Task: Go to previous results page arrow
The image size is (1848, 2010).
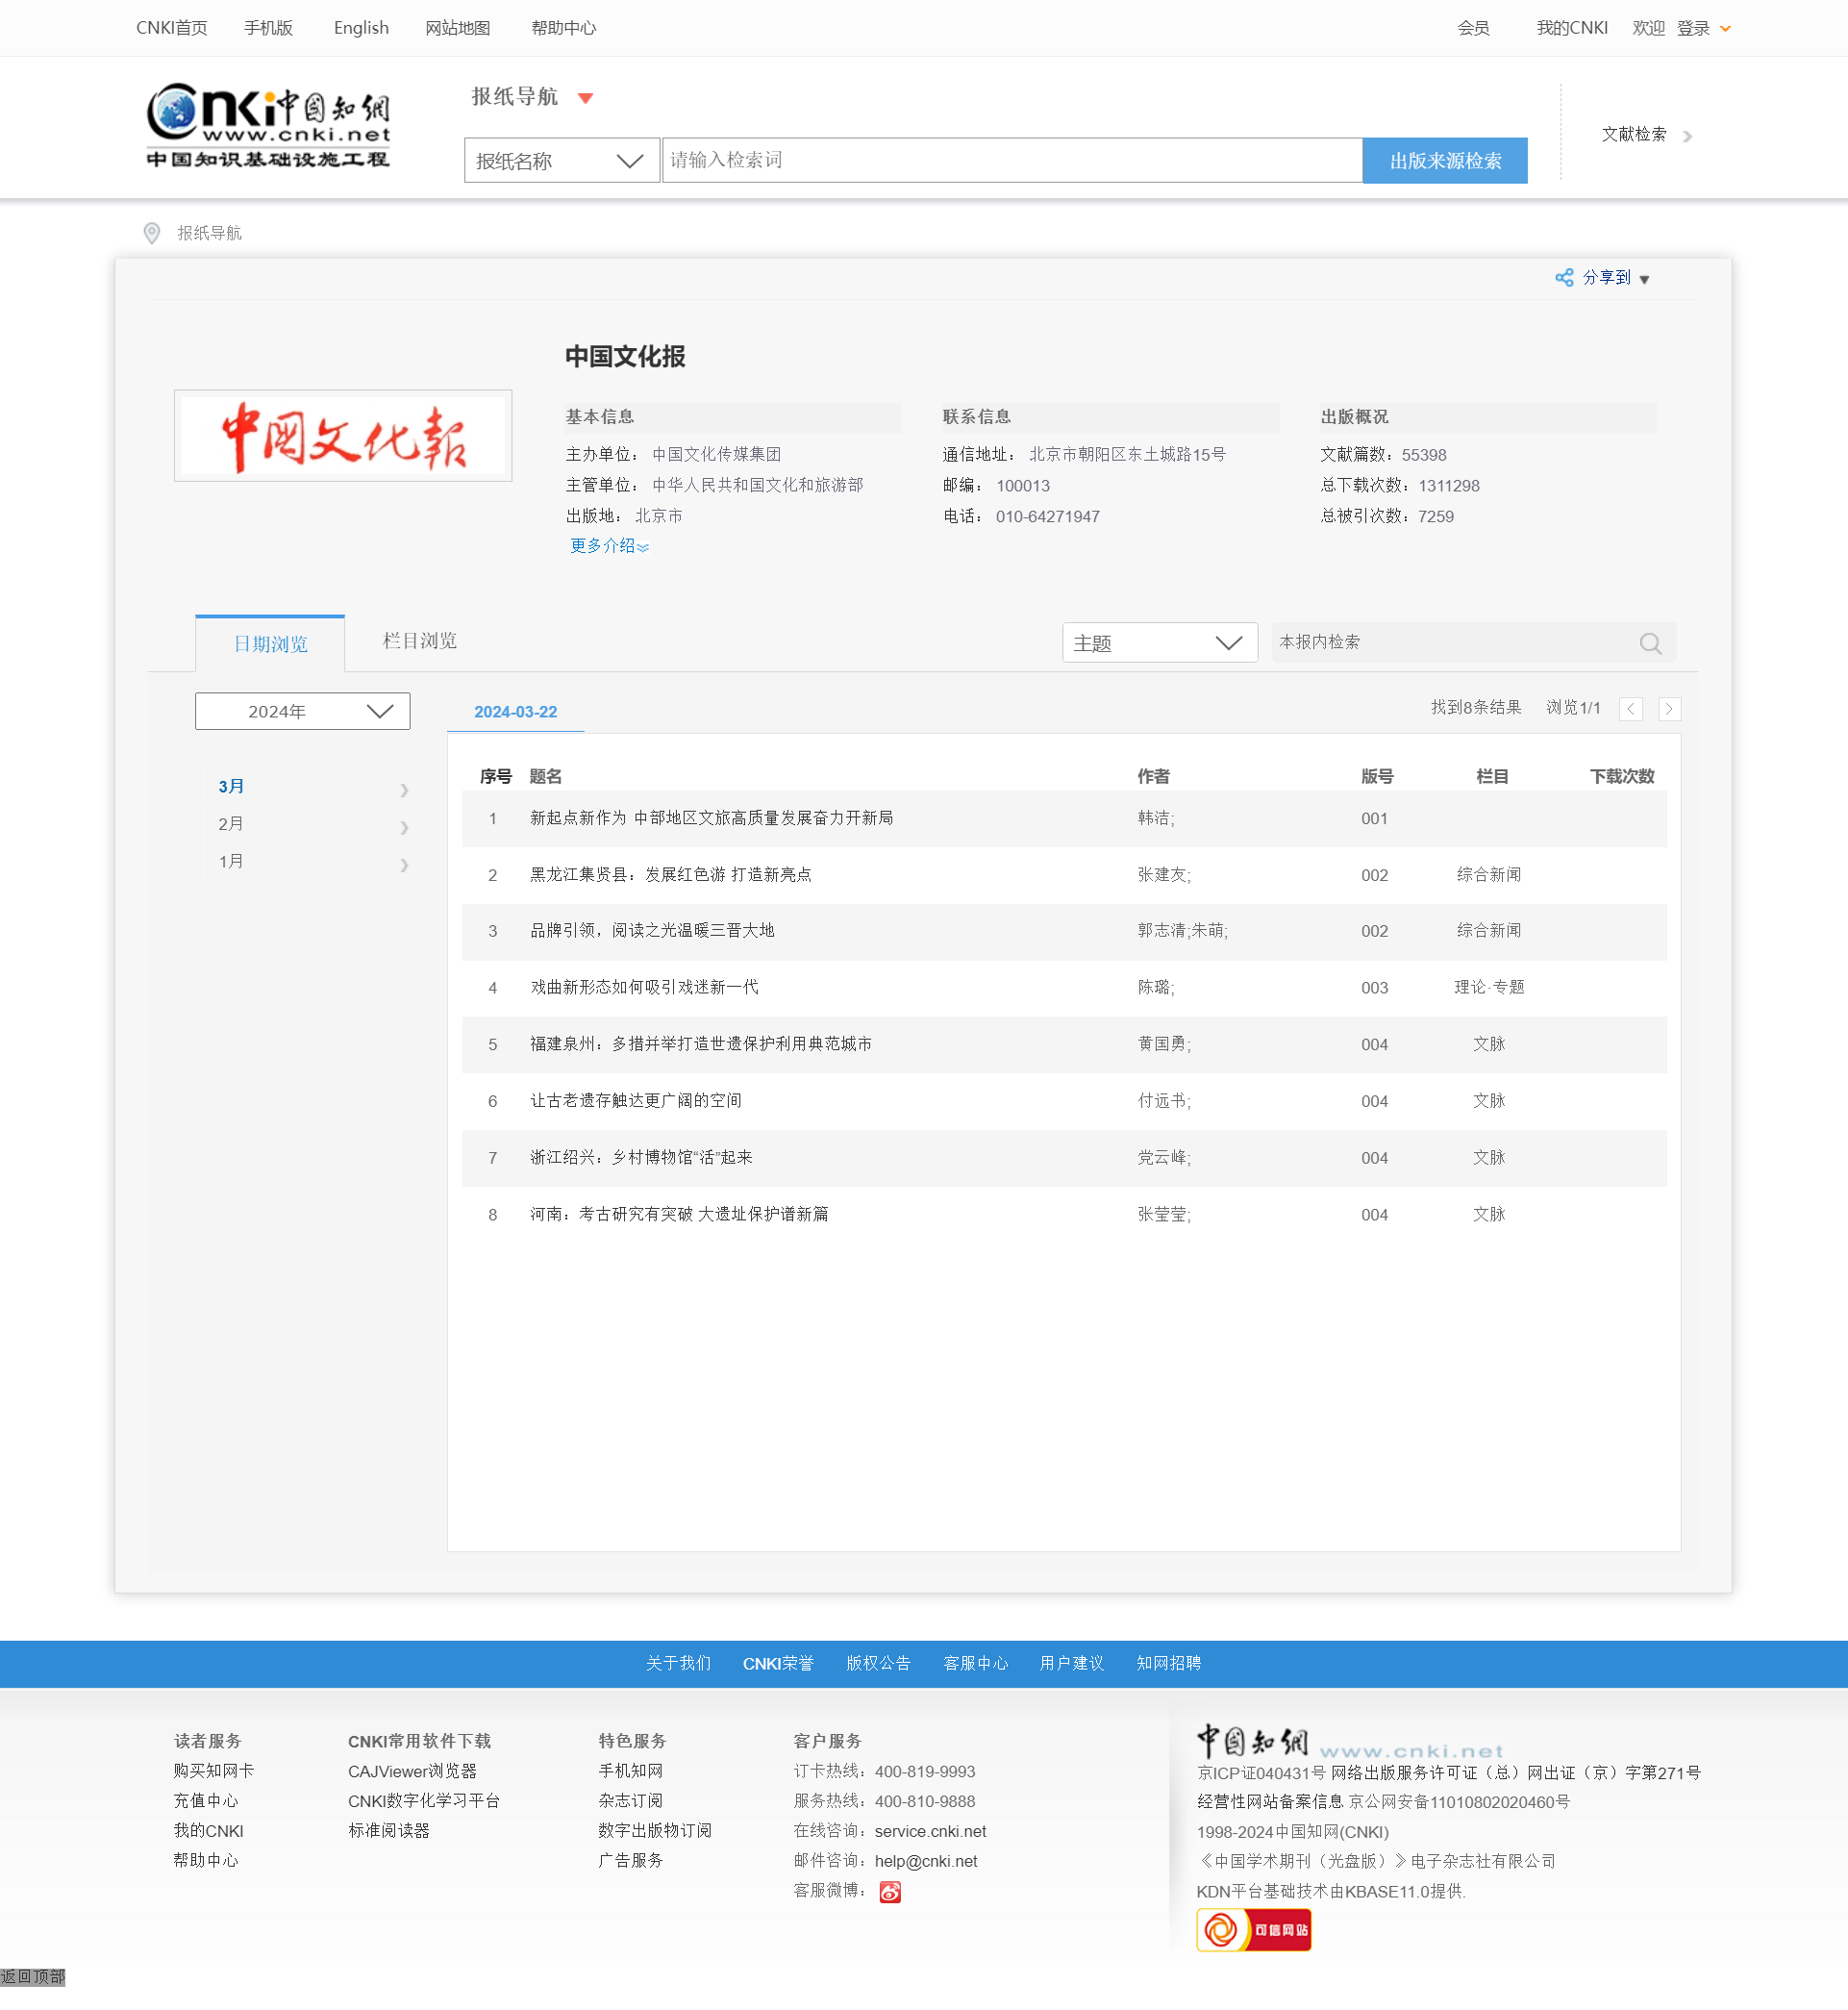Action: tap(1631, 709)
